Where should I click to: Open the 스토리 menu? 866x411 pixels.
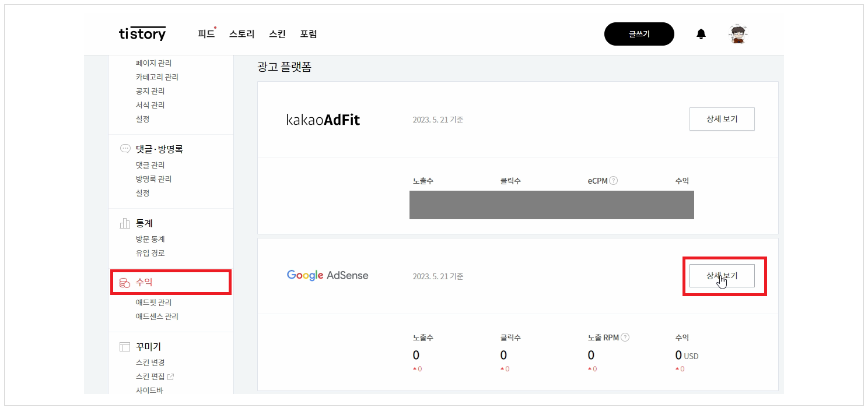[x=242, y=34]
